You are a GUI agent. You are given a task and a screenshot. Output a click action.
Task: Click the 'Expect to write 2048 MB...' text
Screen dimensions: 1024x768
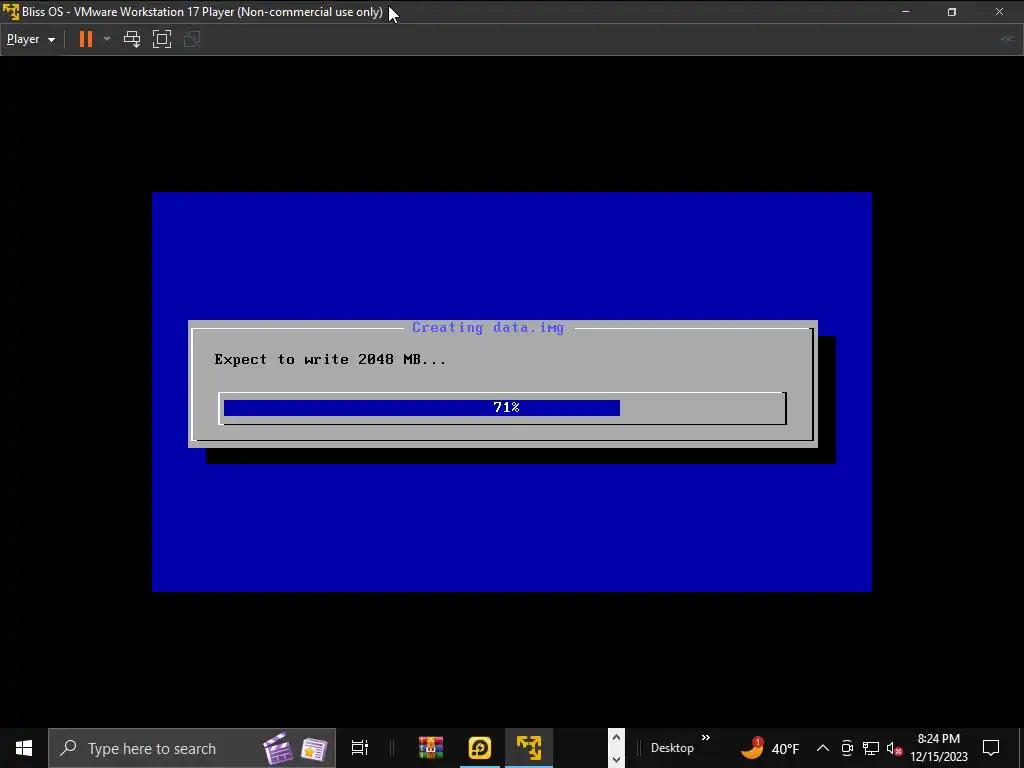pyautogui.click(x=330, y=359)
